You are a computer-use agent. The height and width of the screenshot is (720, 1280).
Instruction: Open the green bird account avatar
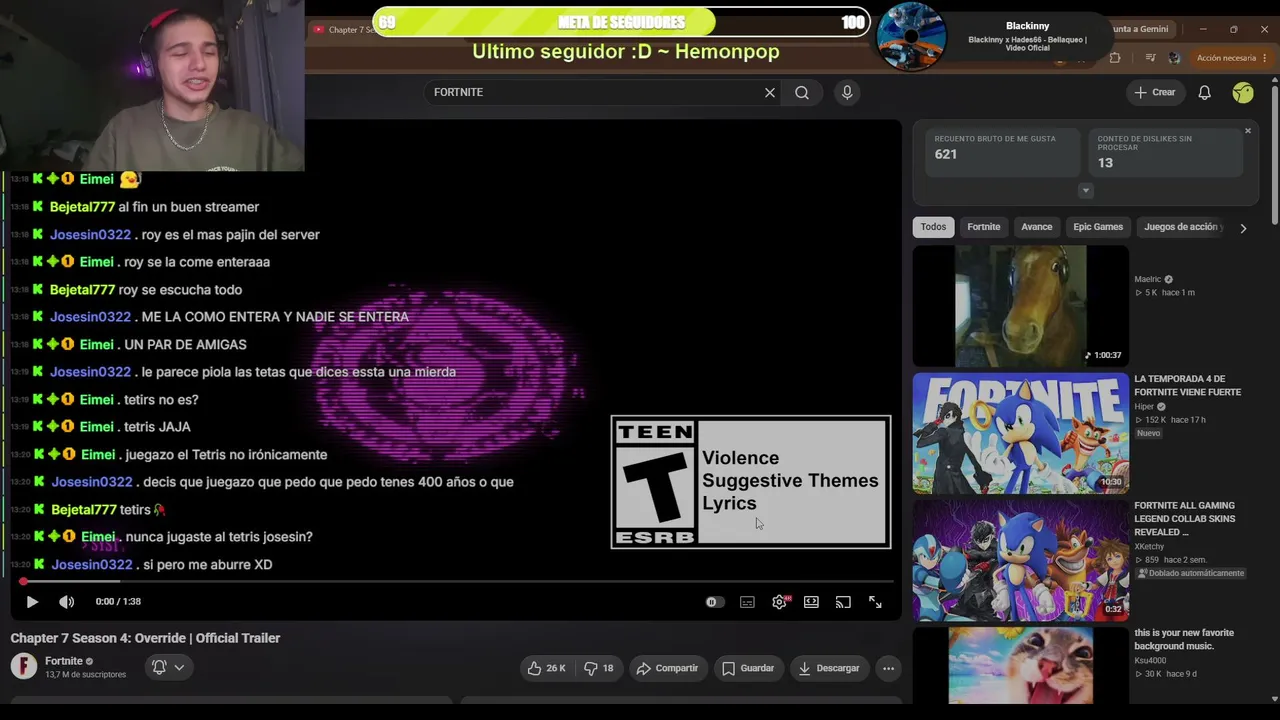(x=1243, y=92)
